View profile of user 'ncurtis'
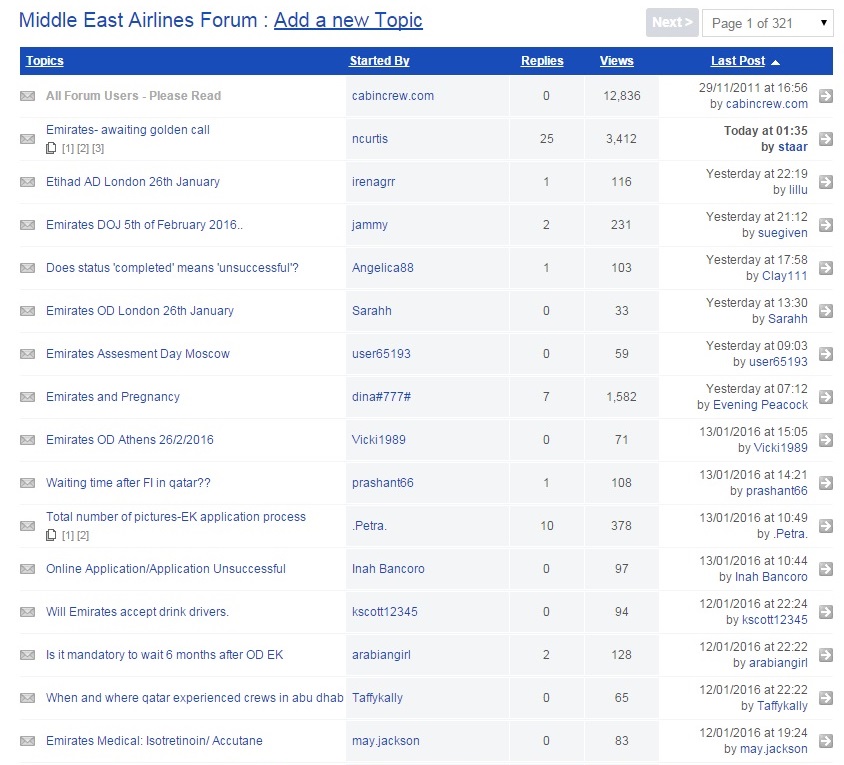Viewport: 844px width, 765px height. tap(370, 139)
